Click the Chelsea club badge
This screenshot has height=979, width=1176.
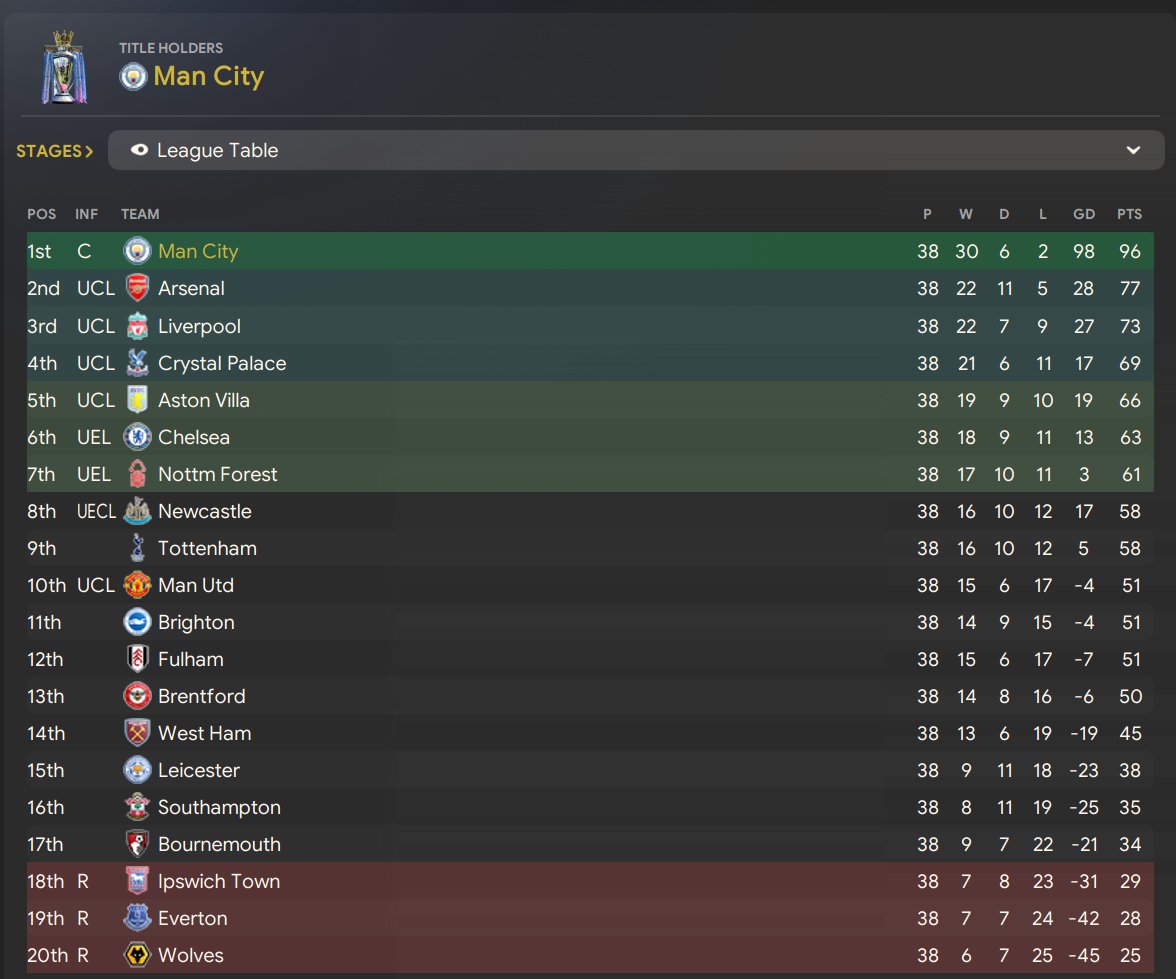click(137, 437)
